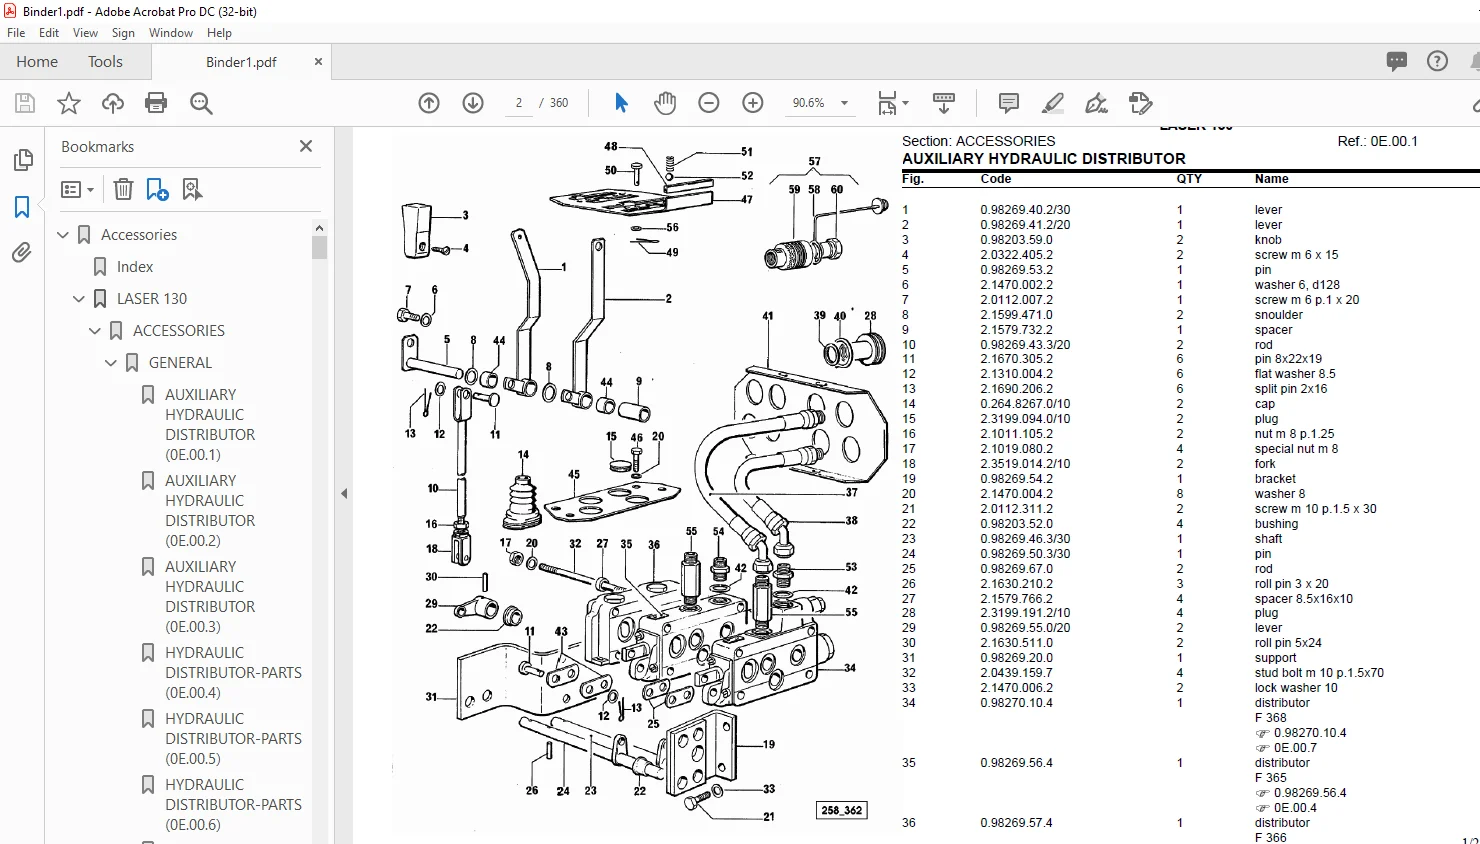The height and width of the screenshot is (844, 1480).
Task: Select the Binder1.pdf document tab
Action: point(241,62)
